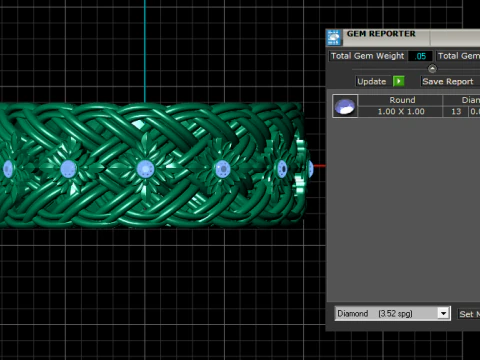This screenshot has height=360, width=480.
Task: Click the Update label
Action: click(372, 81)
